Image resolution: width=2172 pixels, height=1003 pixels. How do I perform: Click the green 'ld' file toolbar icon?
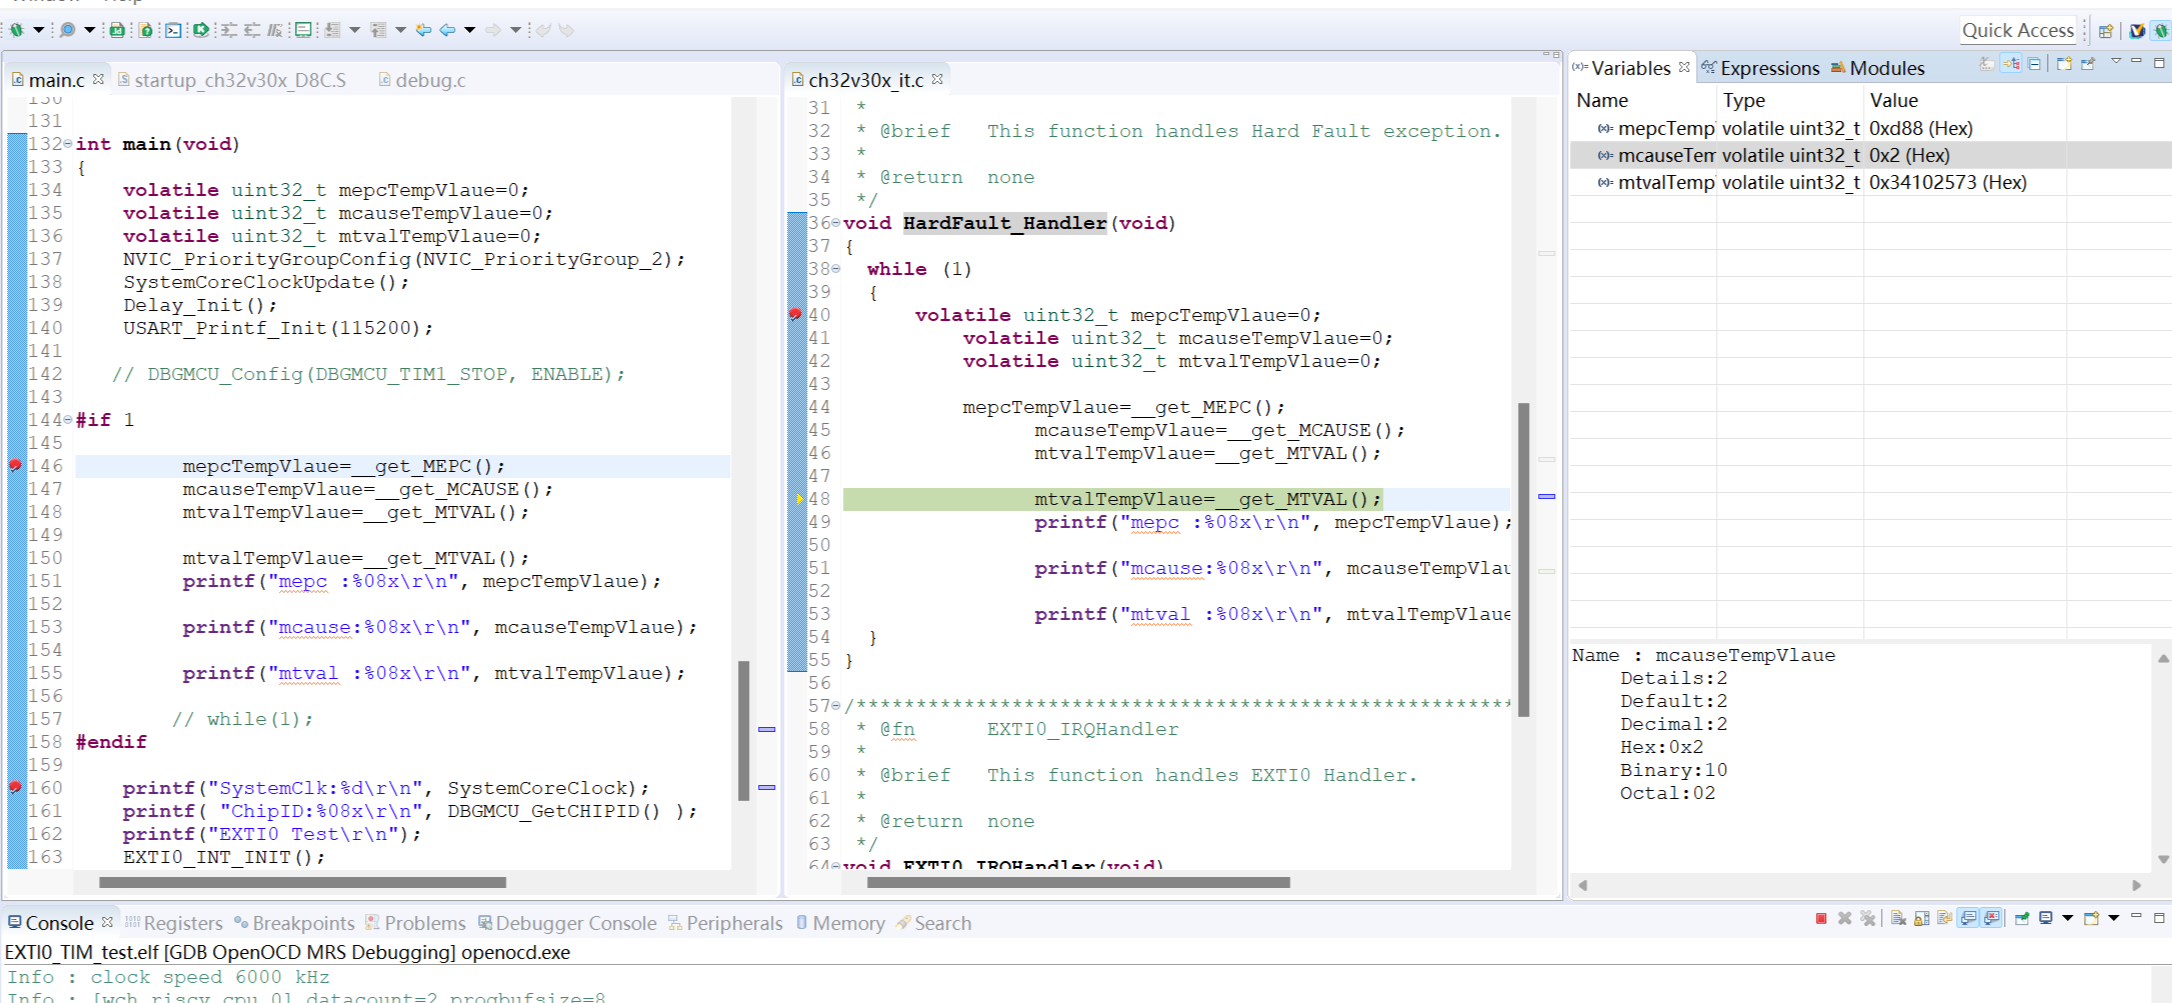(117, 30)
